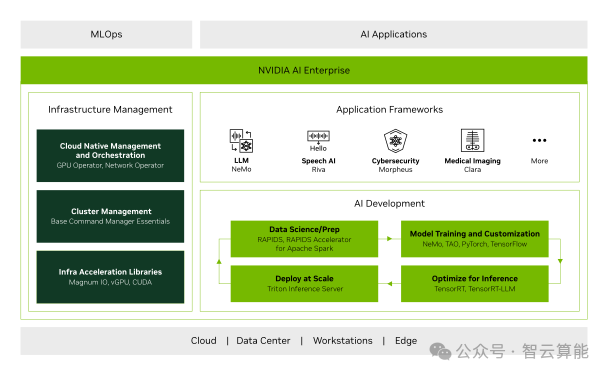608x375 pixels.
Task: Open the Cluster Management block
Action: pos(110,216)
